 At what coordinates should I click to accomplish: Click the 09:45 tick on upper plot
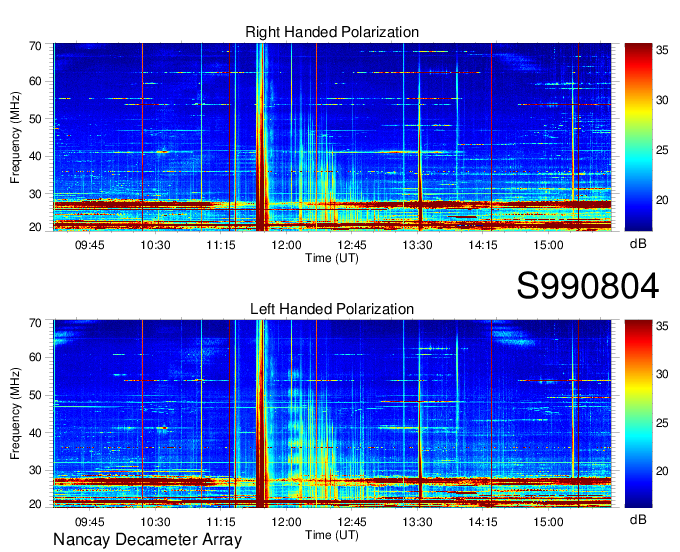point(90,245)
